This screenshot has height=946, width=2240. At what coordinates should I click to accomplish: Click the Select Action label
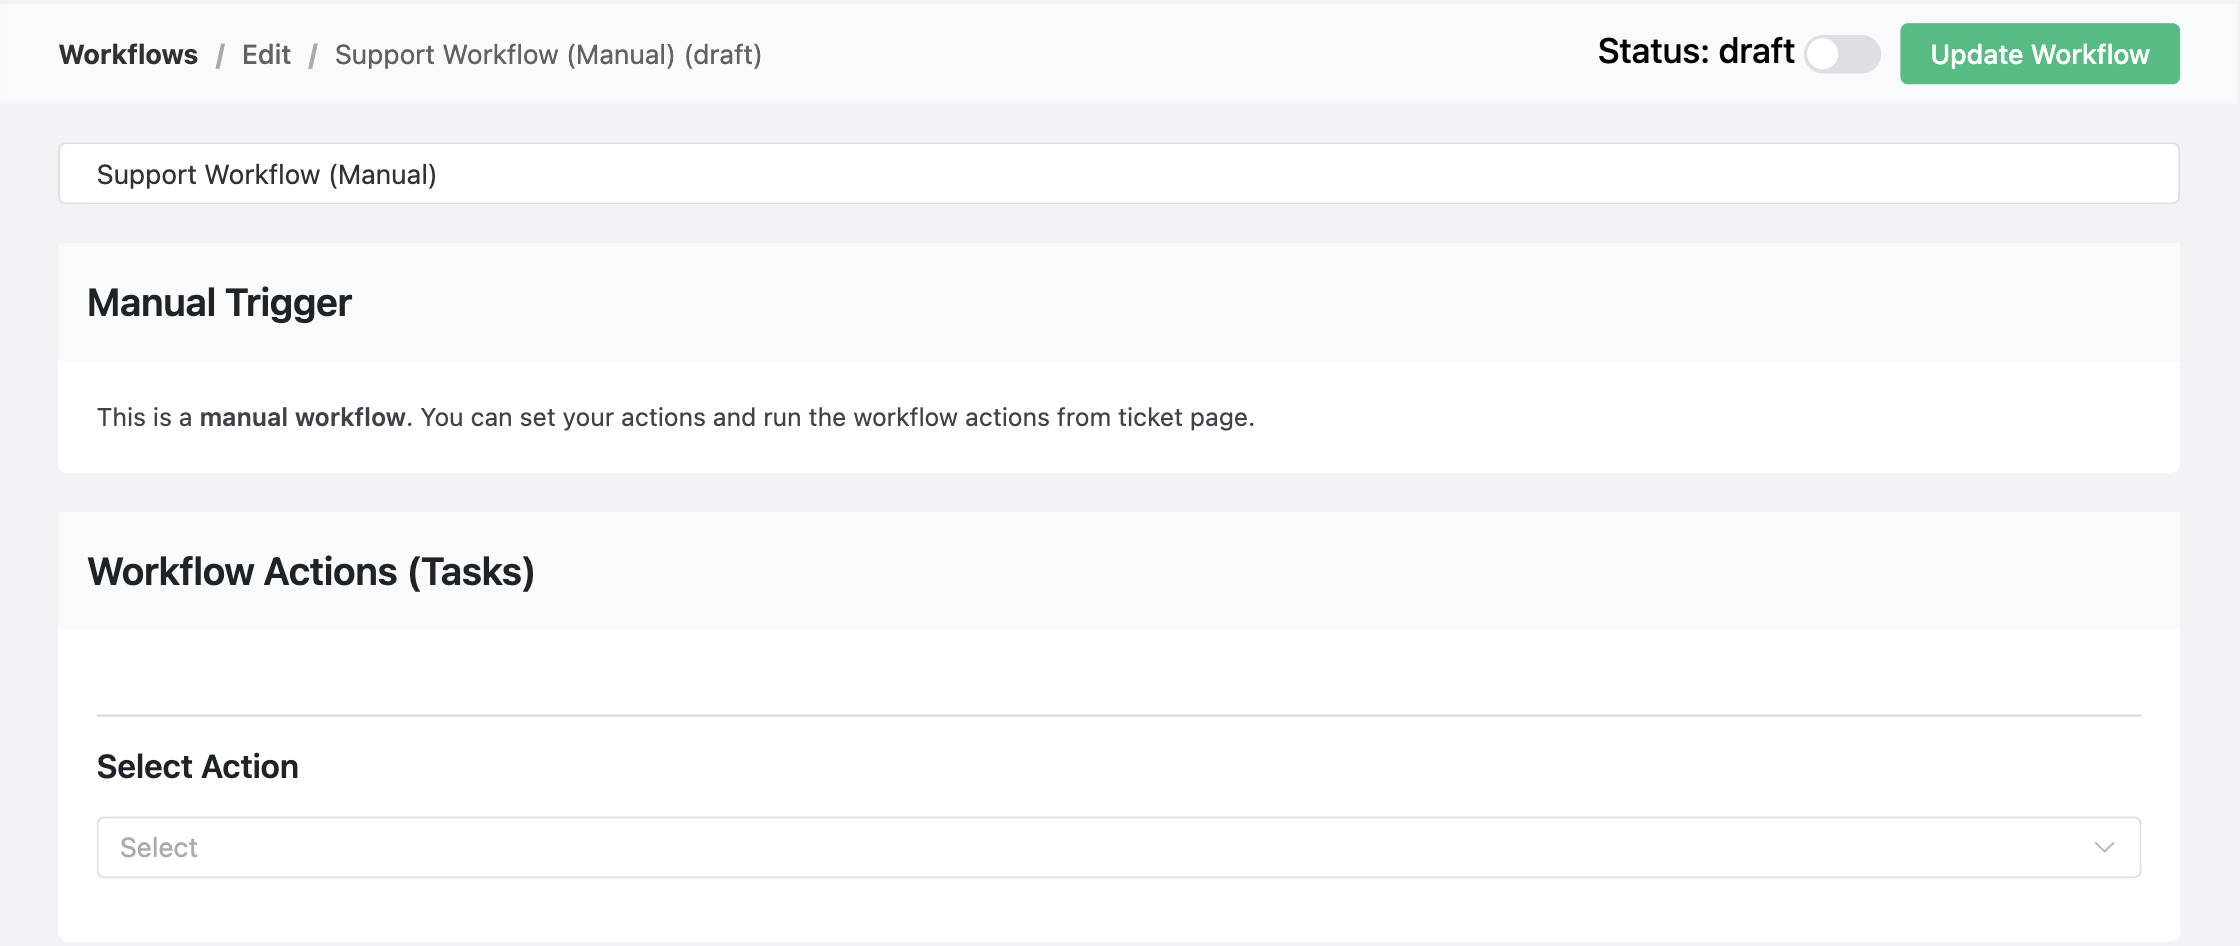pos(197,766)
